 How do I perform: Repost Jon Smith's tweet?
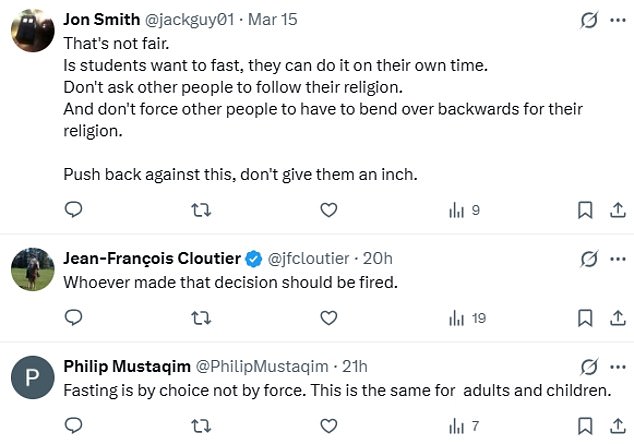pos(201,210)
